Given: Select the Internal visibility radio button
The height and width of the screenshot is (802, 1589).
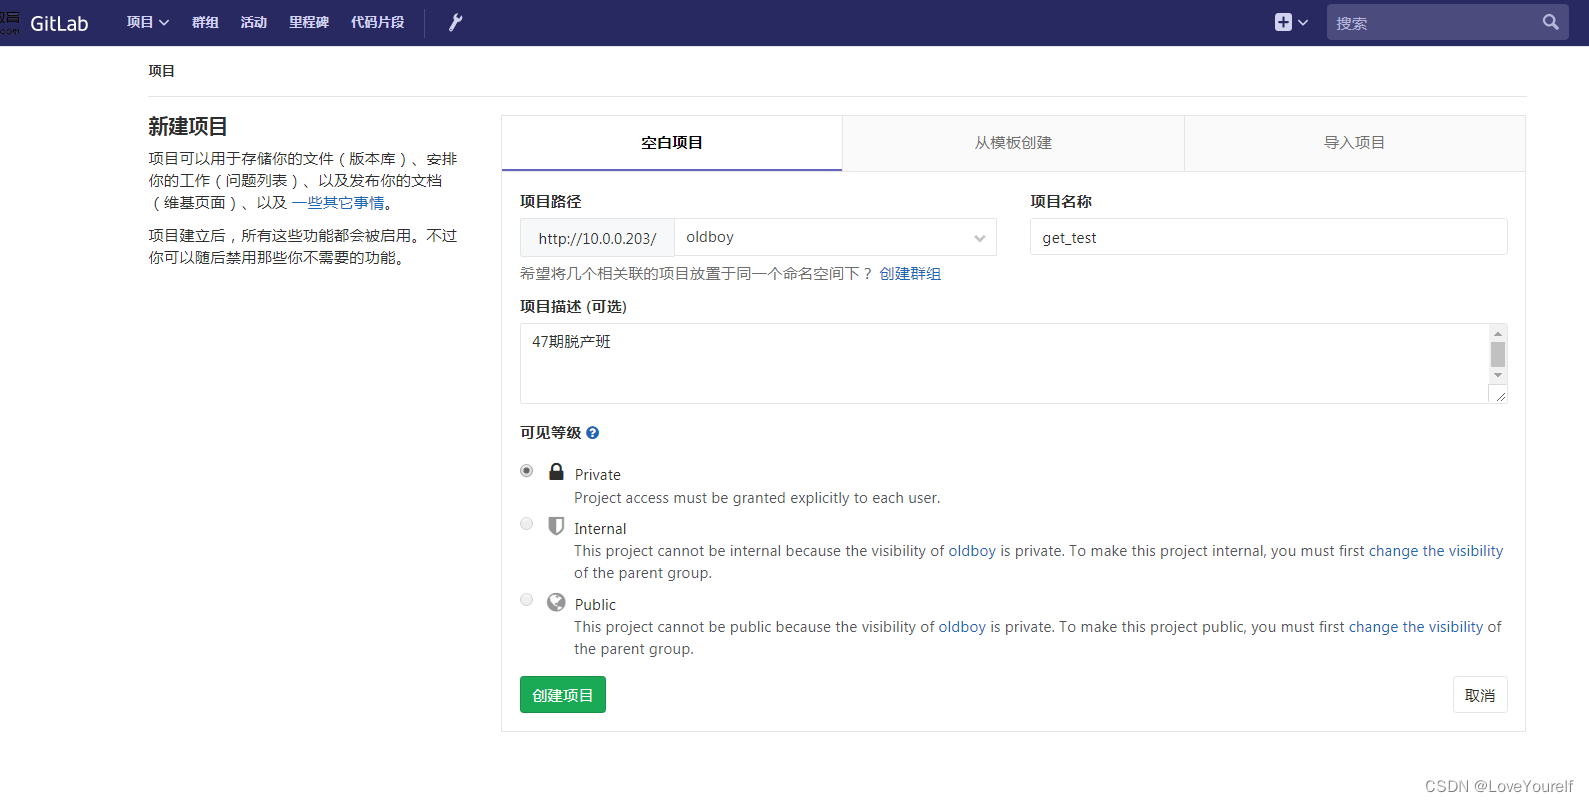Looking at the screenshot, I should [526, 524].
